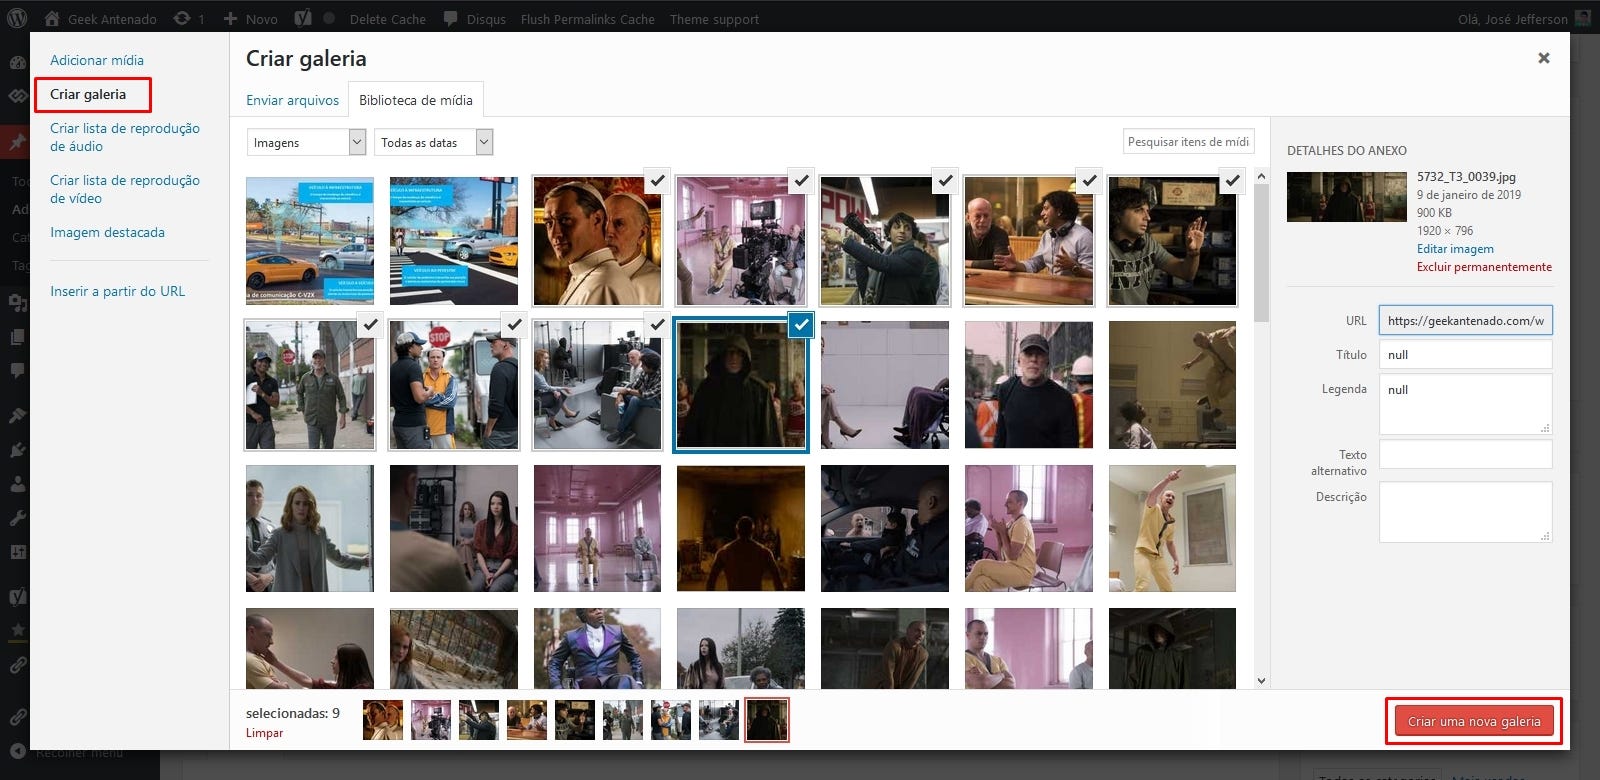Click Delete Cache in admin bar

pyautogui.click(x=387, y=19)
